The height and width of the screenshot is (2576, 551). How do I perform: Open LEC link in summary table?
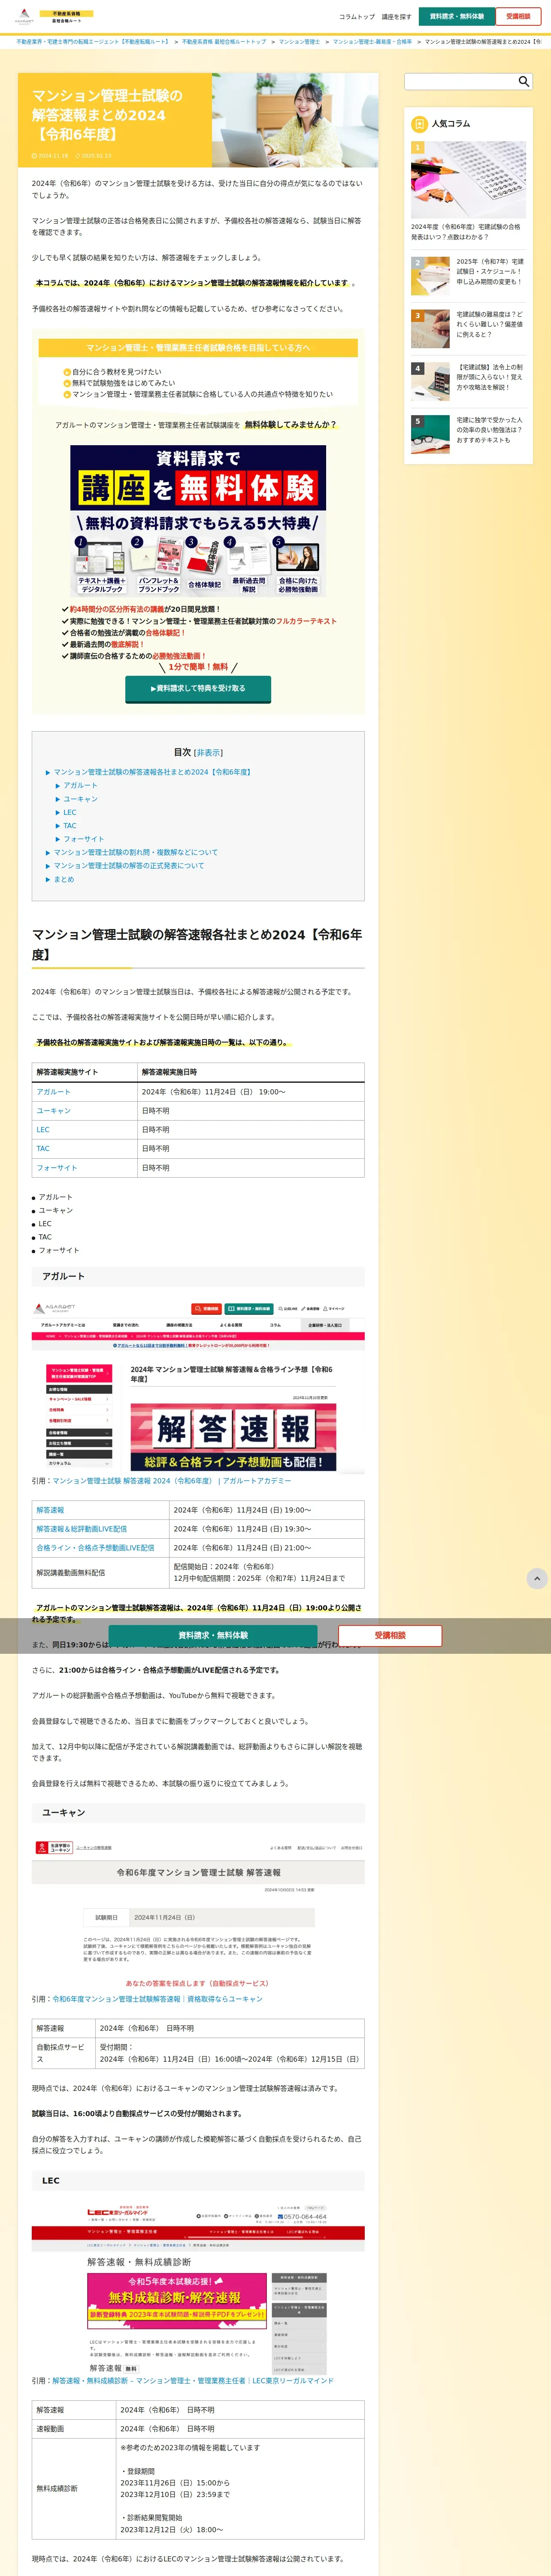(43, 1129)
